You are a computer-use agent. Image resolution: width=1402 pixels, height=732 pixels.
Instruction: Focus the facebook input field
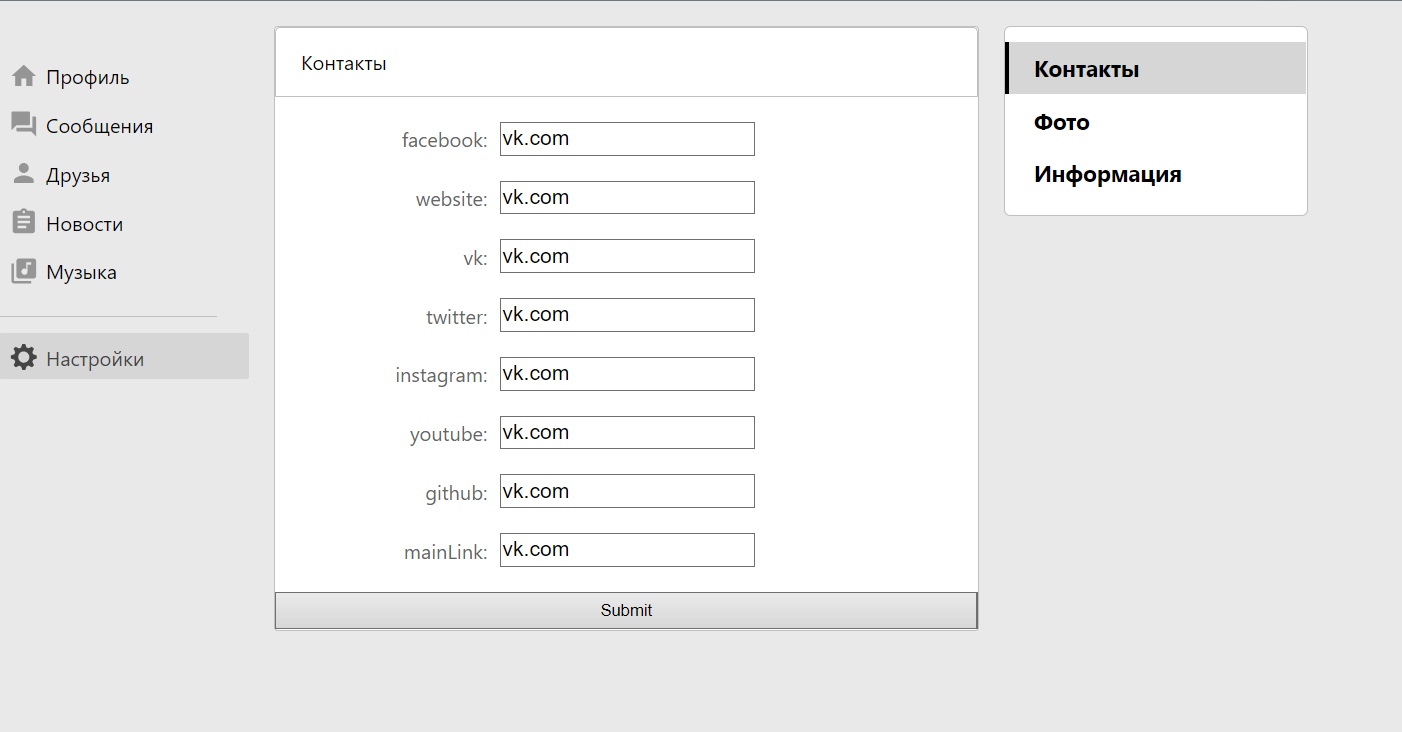pos(627,139)
